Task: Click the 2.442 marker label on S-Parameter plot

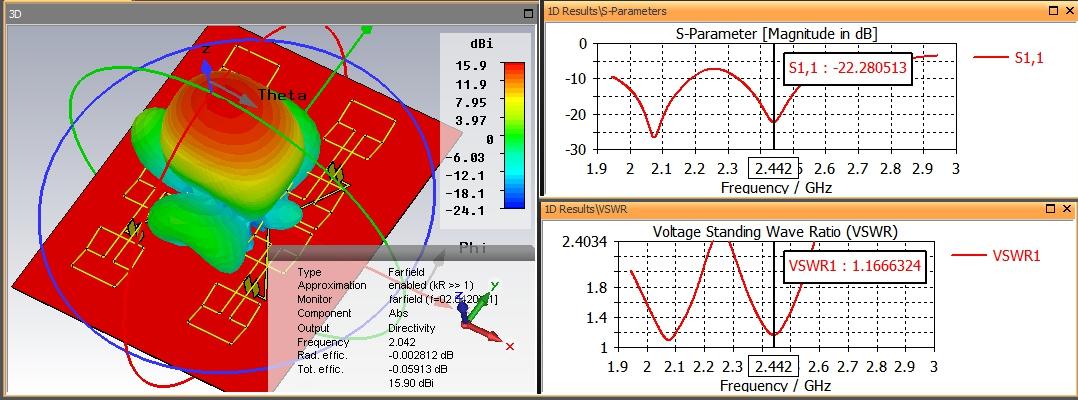Action: click(773, 168)
